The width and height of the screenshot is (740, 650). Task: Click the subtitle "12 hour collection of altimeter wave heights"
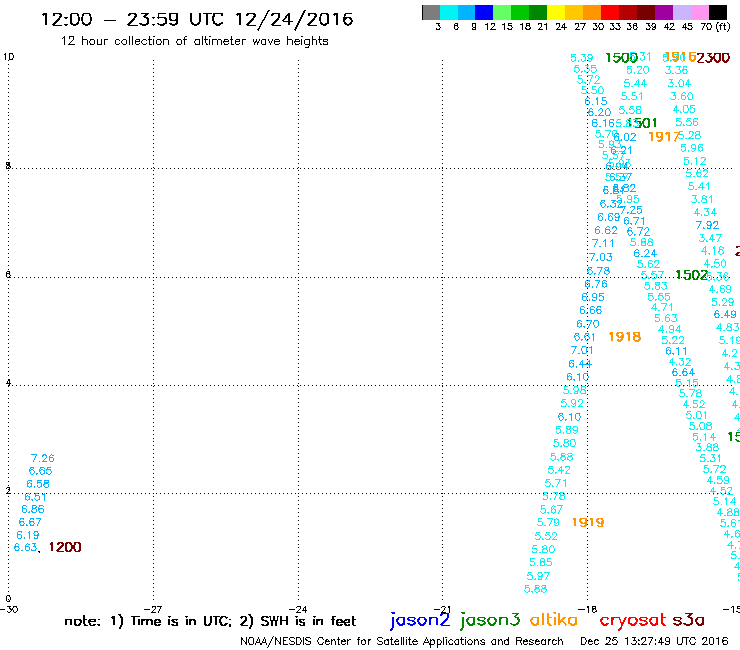click(194, 41)
